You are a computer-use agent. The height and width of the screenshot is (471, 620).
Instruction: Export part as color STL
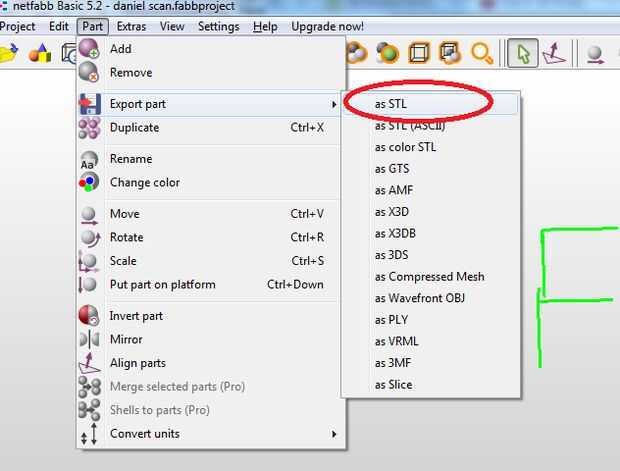pos(431,147)
